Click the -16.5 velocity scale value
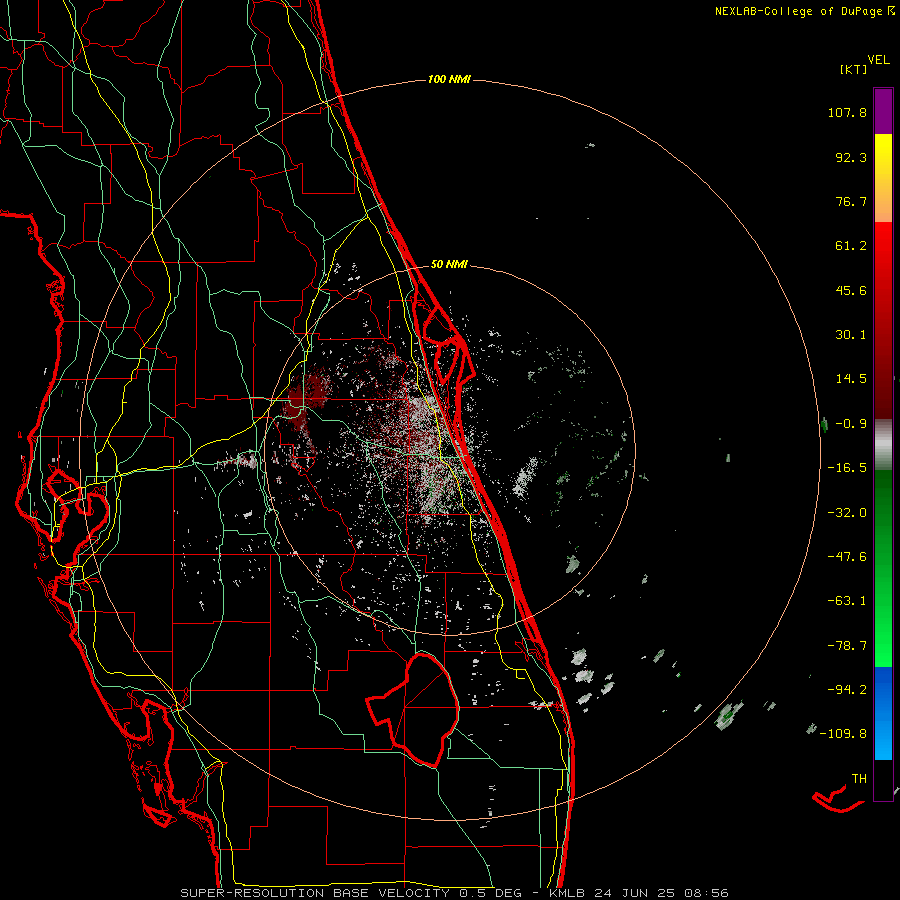 pos(847,468)
